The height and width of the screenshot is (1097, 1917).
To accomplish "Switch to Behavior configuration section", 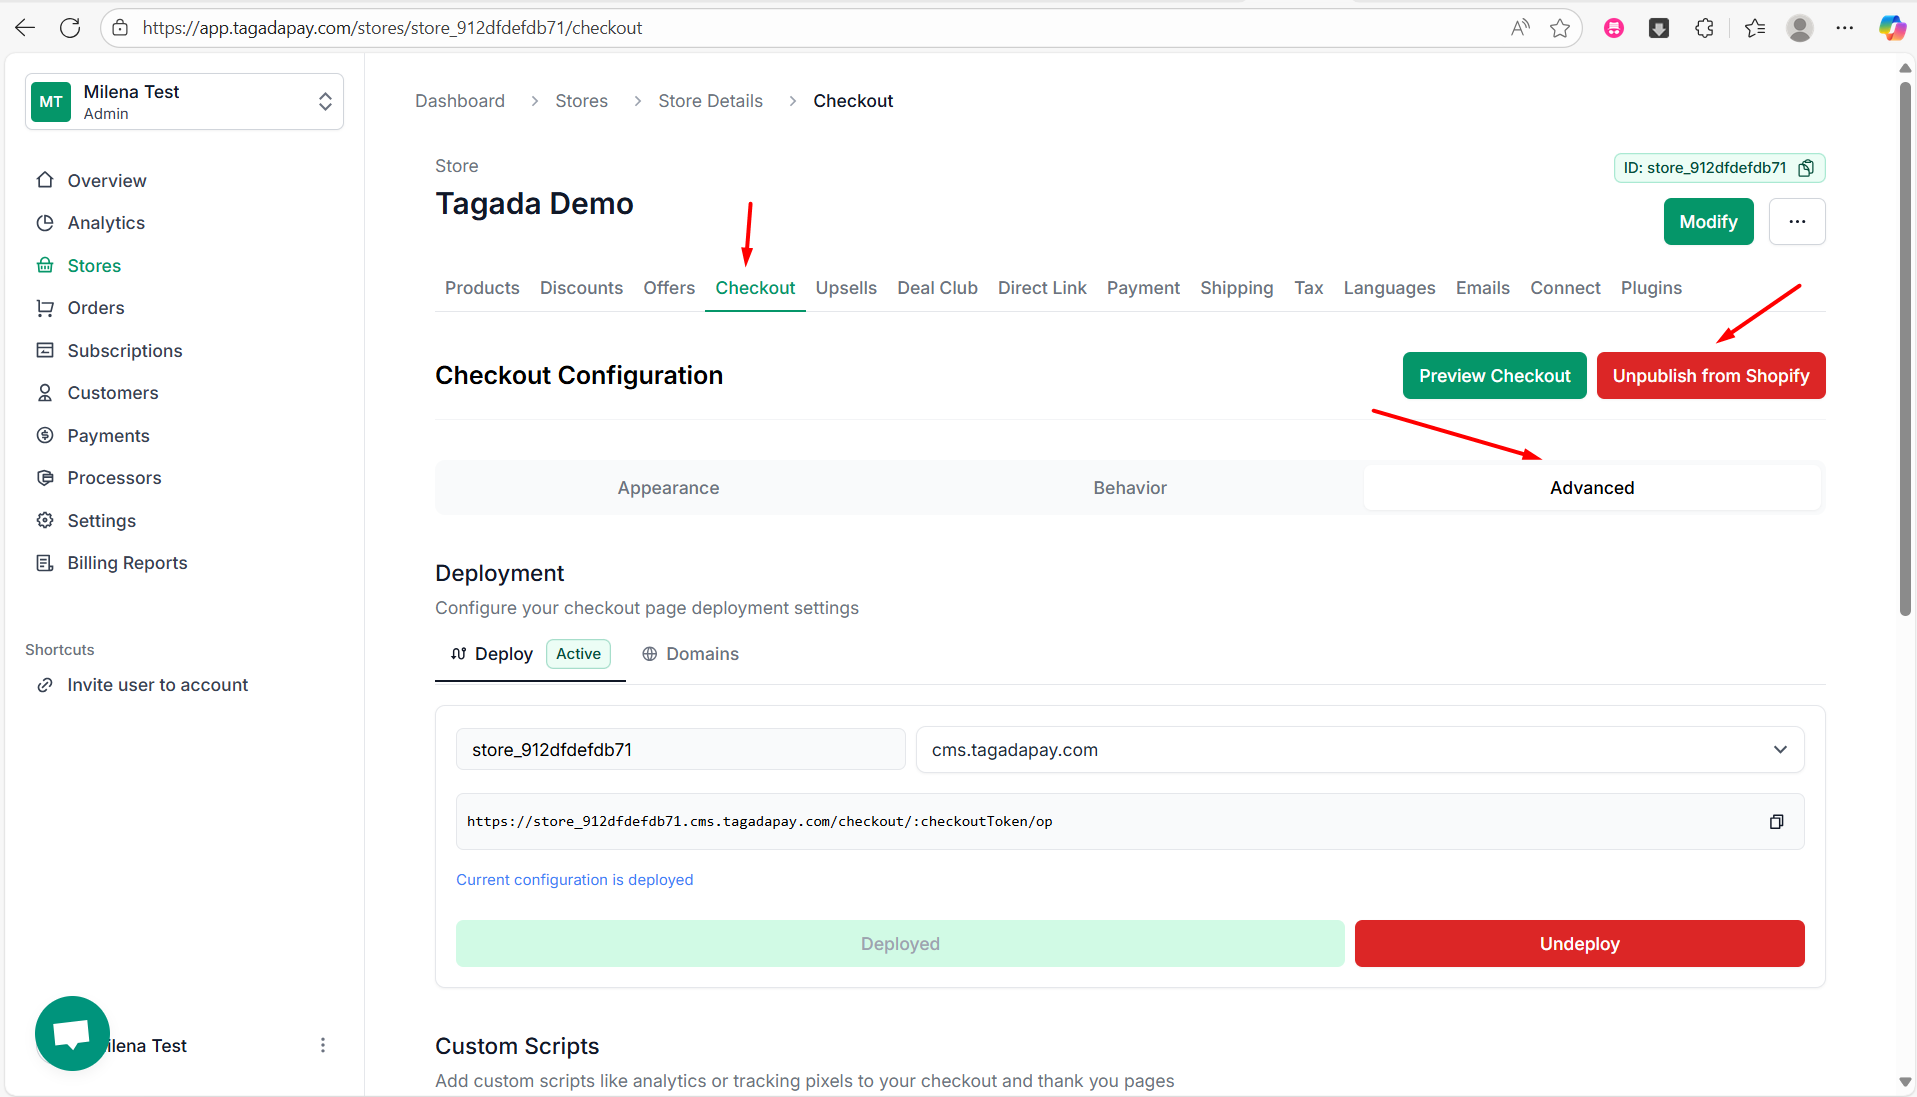I will click(1130, 488).
